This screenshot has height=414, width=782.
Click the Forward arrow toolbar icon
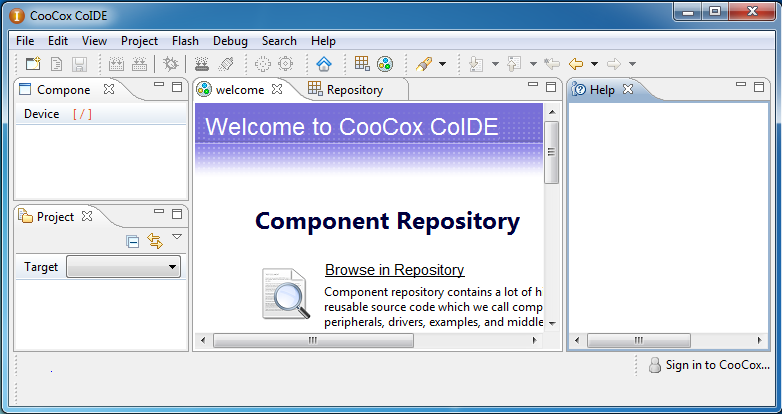click(x=614, y=64)
